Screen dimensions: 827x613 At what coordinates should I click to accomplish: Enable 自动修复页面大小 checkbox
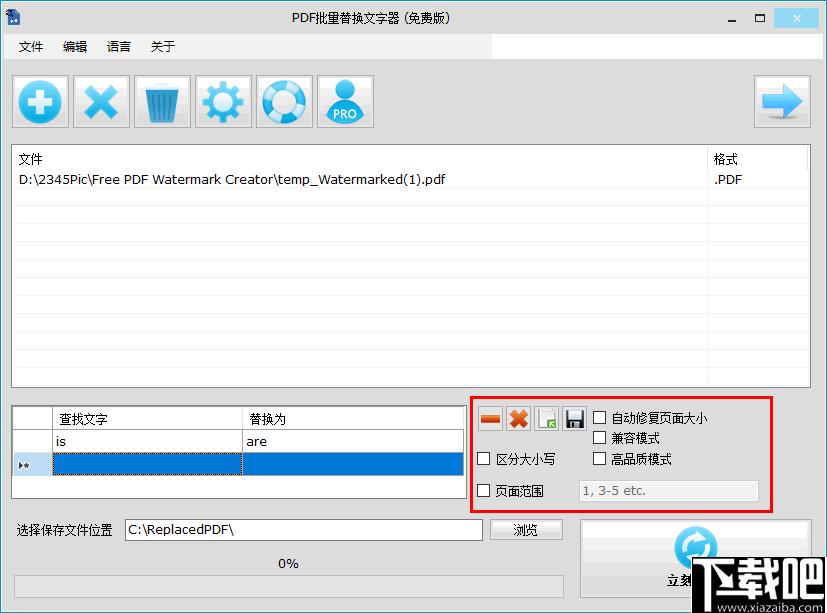599,418
